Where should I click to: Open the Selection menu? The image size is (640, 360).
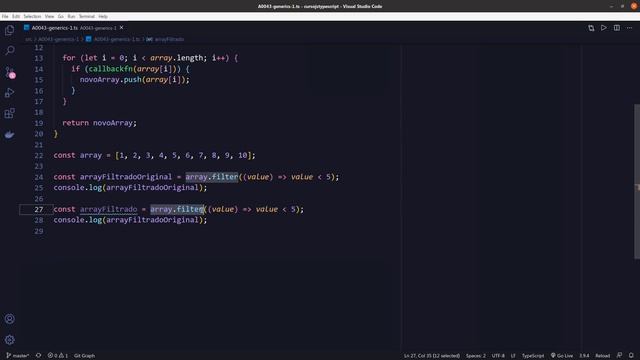pos(32,16)
